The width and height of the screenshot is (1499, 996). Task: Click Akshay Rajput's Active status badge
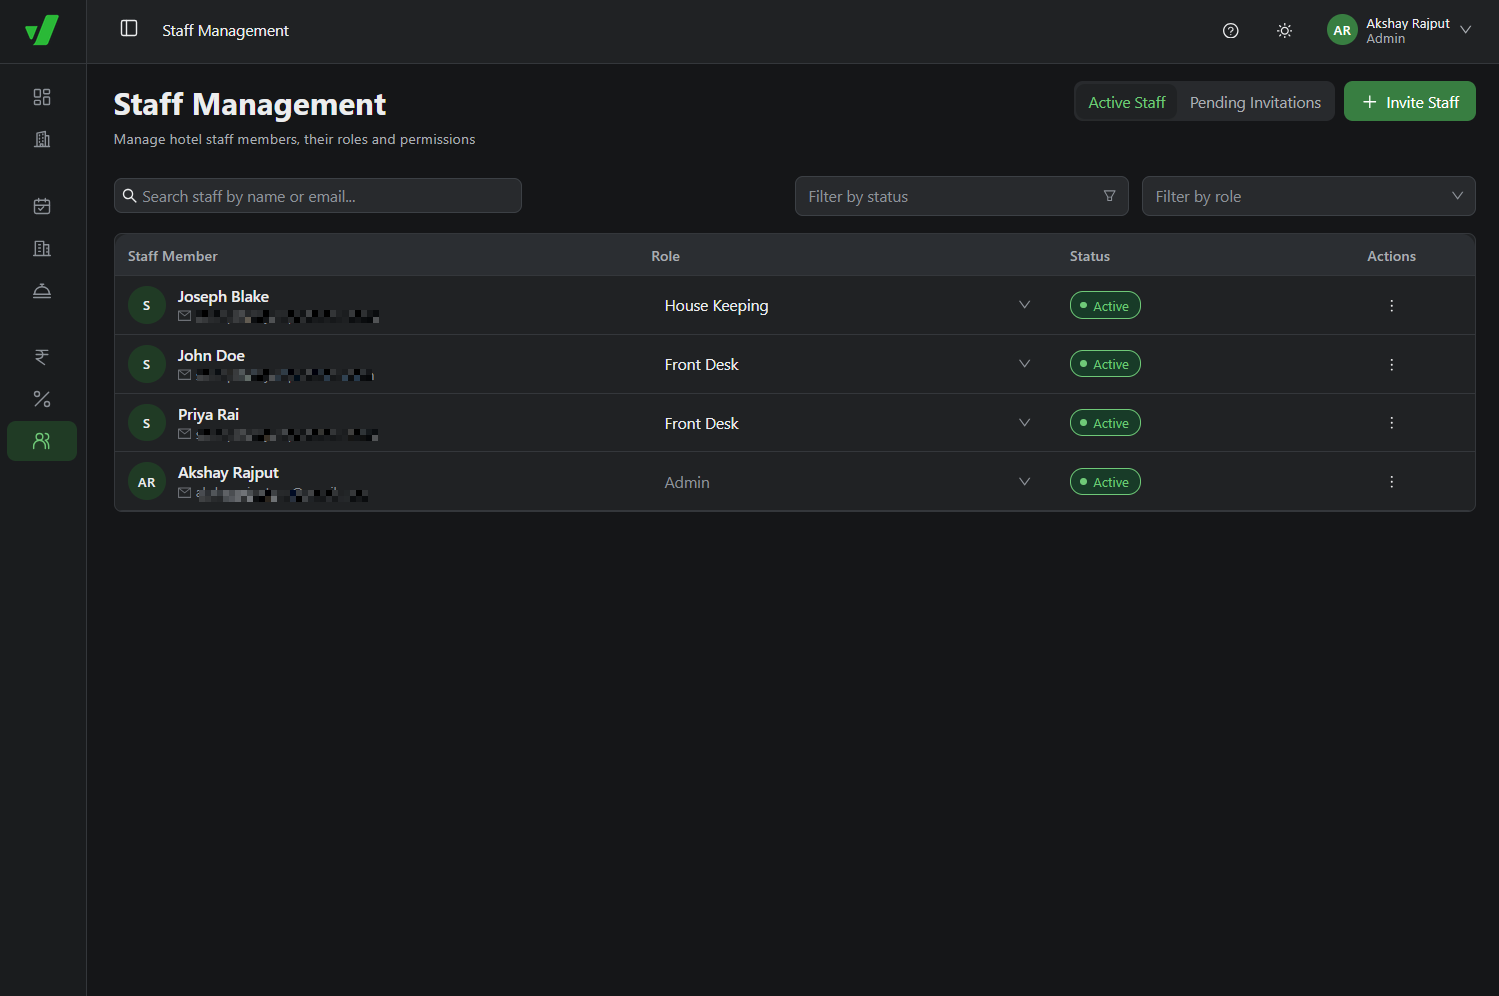[1105, 482]
